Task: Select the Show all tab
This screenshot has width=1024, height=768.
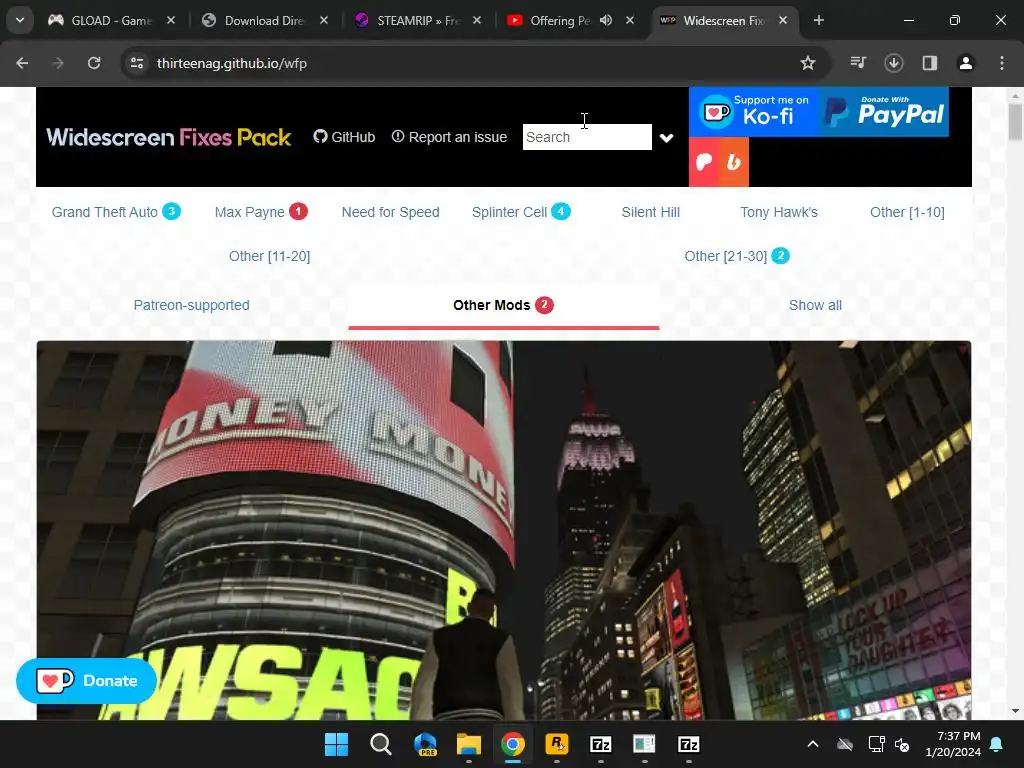Action: (815, 305)
